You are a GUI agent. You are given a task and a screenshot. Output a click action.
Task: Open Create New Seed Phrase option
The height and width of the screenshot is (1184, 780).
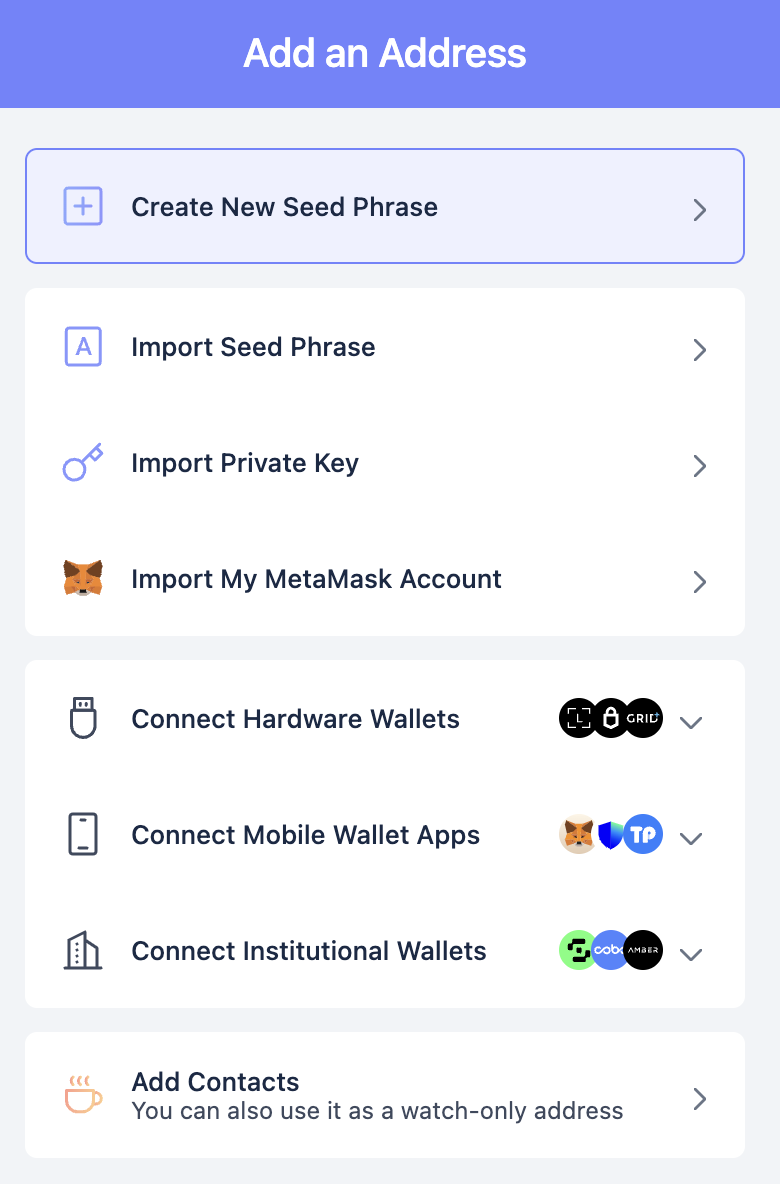pyautogui.click(x=385, y=206)
